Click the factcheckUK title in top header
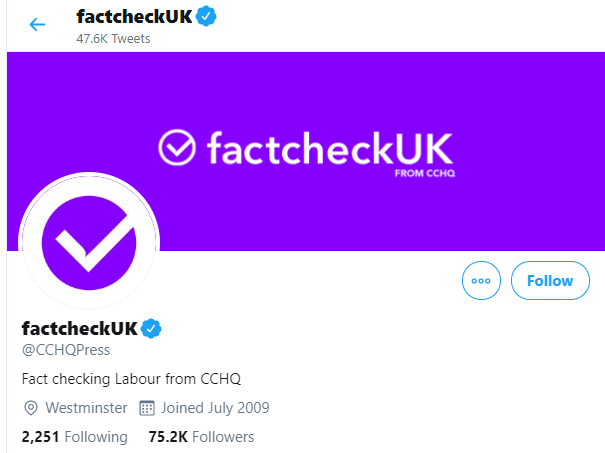The height and width of the screenshot is (453, 605). pos(134,17)
